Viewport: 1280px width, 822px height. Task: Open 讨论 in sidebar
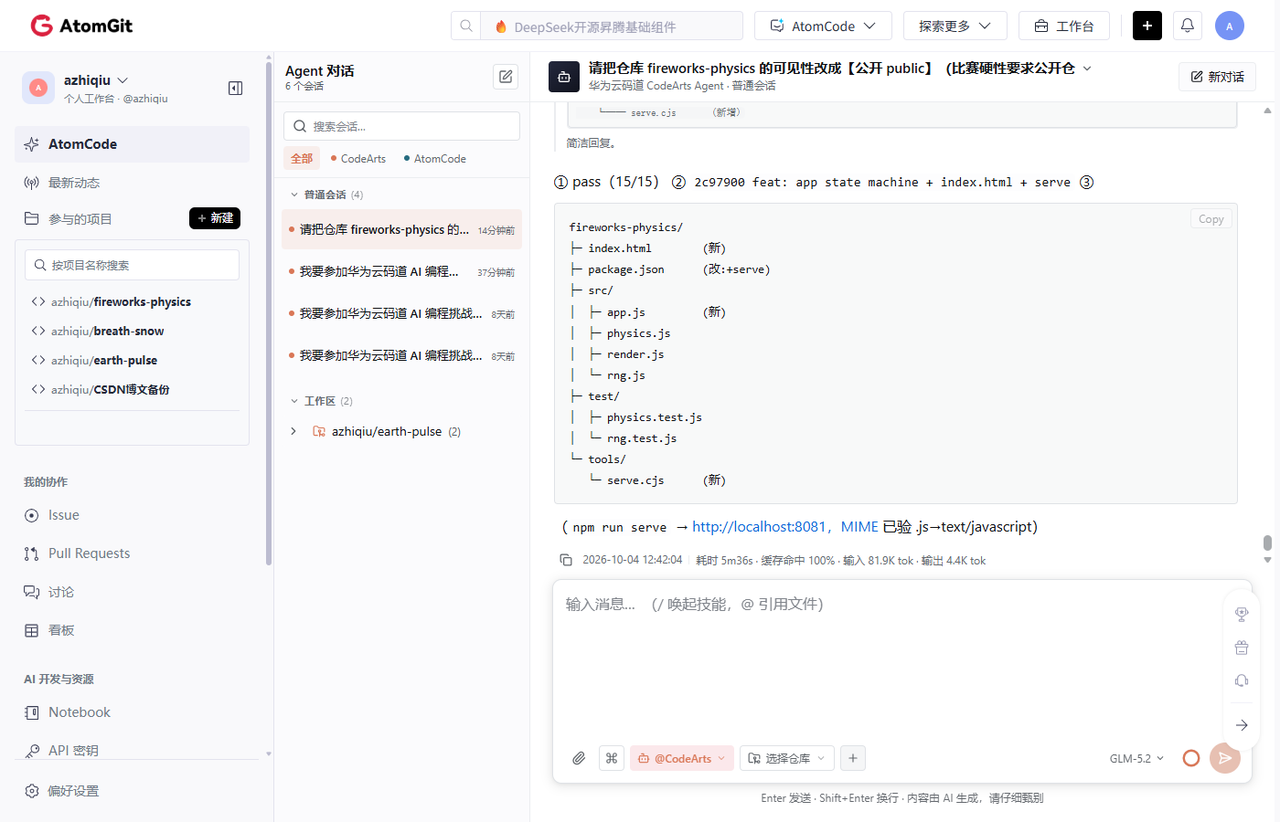pos(132,592)
